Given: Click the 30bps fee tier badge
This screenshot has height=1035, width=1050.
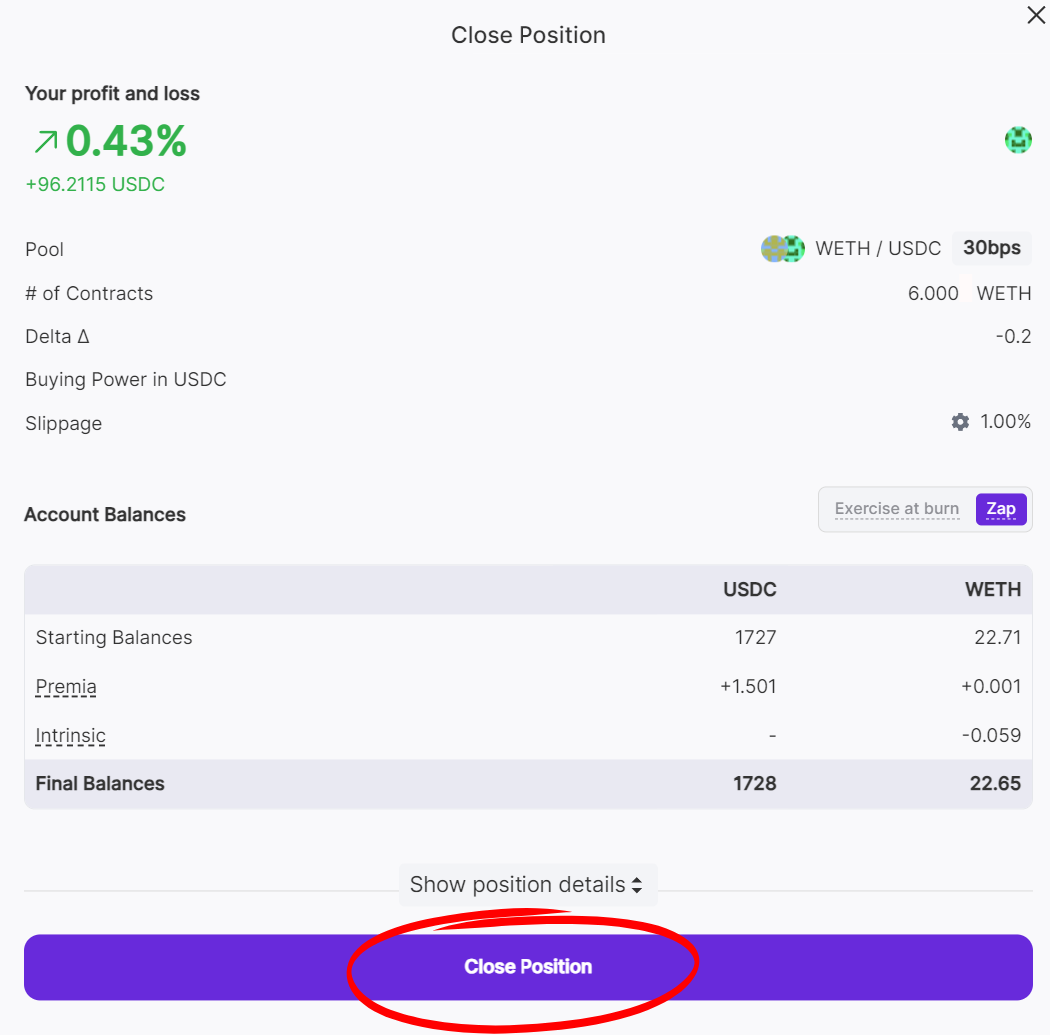Looking at the screenshot, I should [991, 248].
